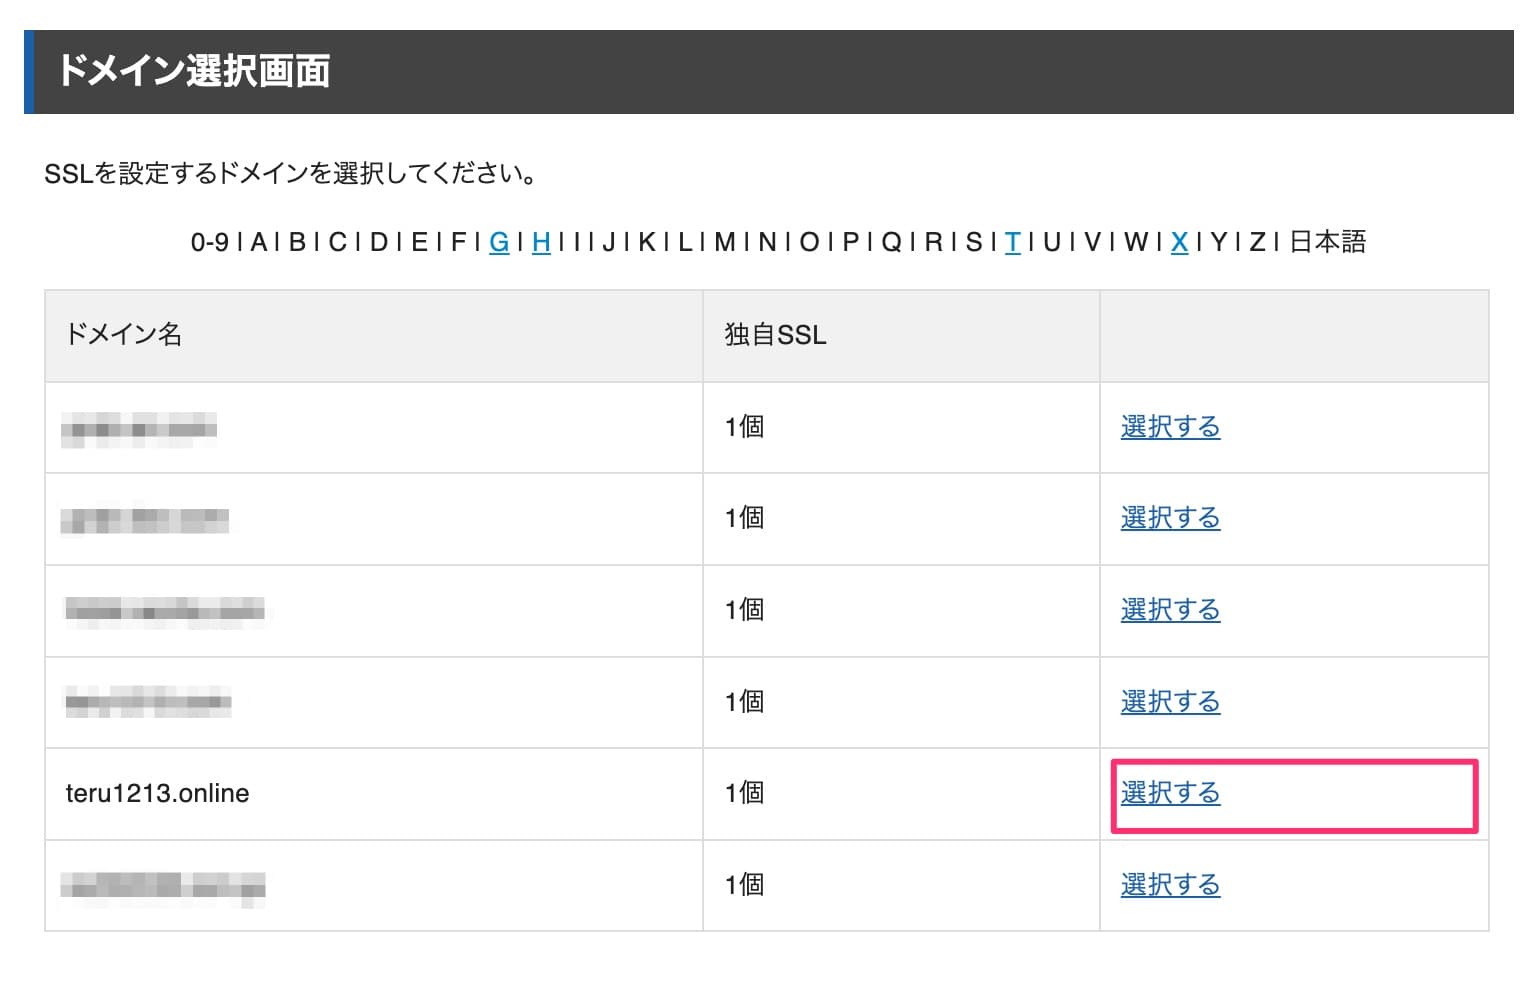
Task: Click 選択する in the second domain row
Action: (1169, 518)
